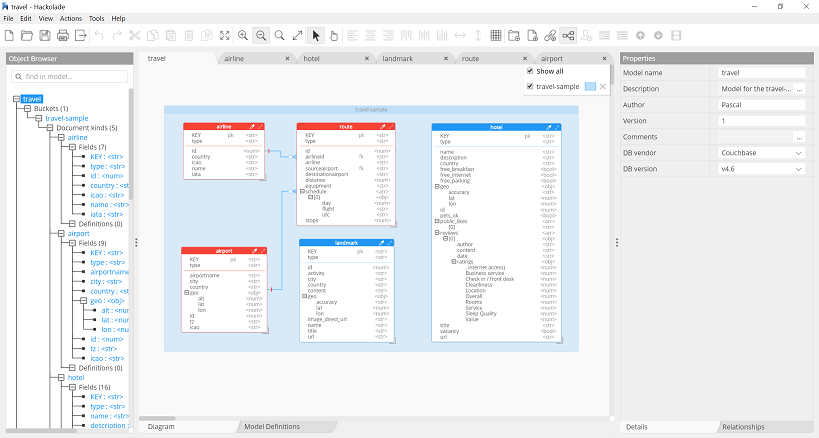Click the fit-to-screen icon
The image size is (819, 438).
point(225,36)
